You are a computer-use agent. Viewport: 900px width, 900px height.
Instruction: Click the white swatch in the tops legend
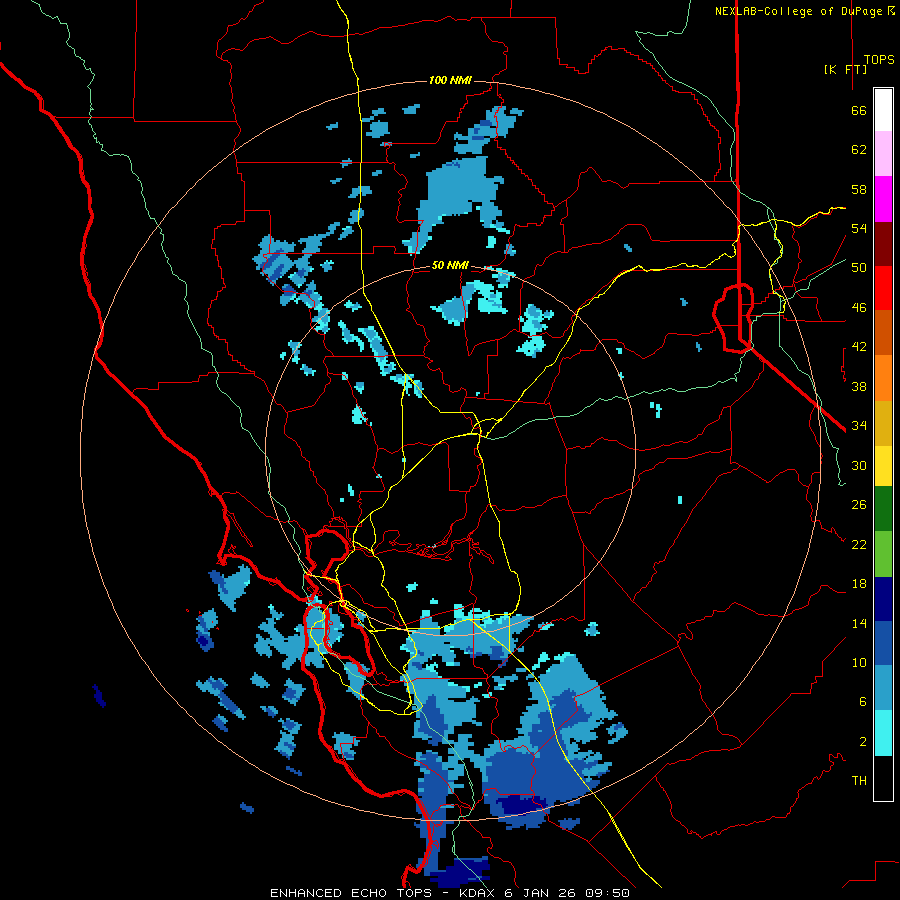point(883,110)
